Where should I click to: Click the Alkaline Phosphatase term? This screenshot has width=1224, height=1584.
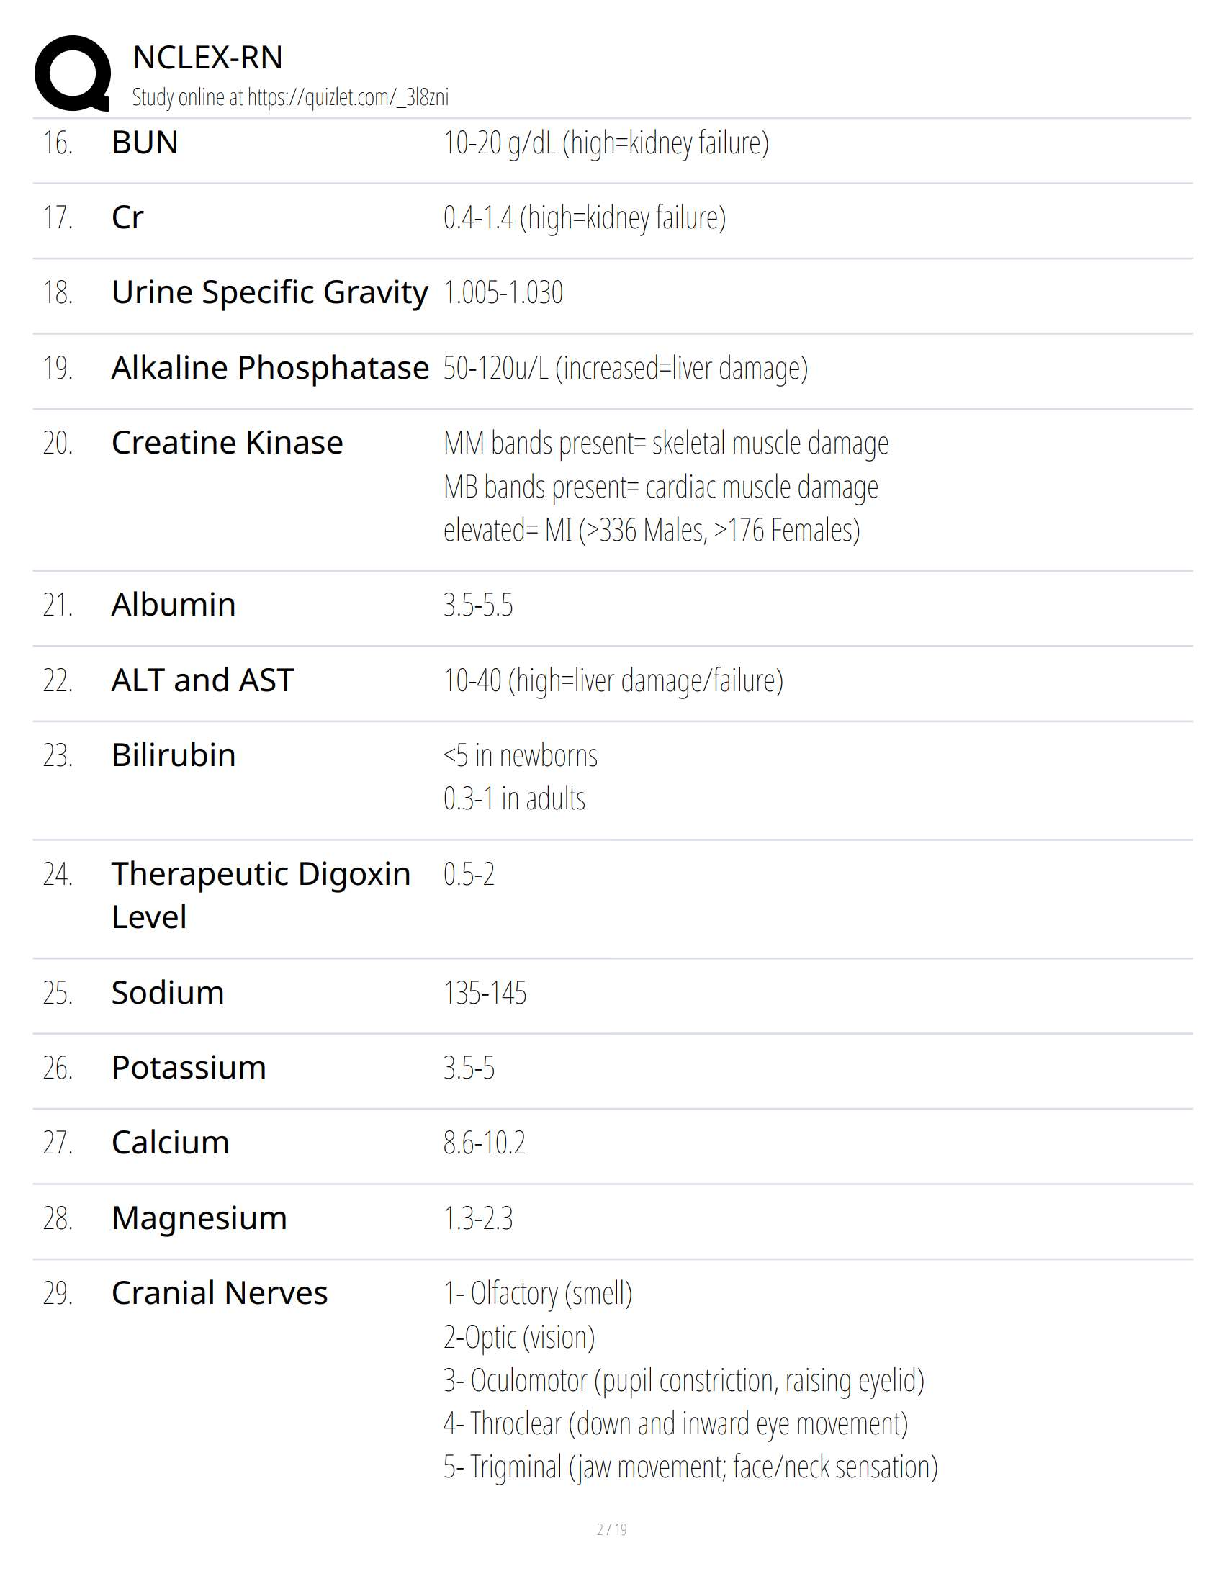(270, 367)
